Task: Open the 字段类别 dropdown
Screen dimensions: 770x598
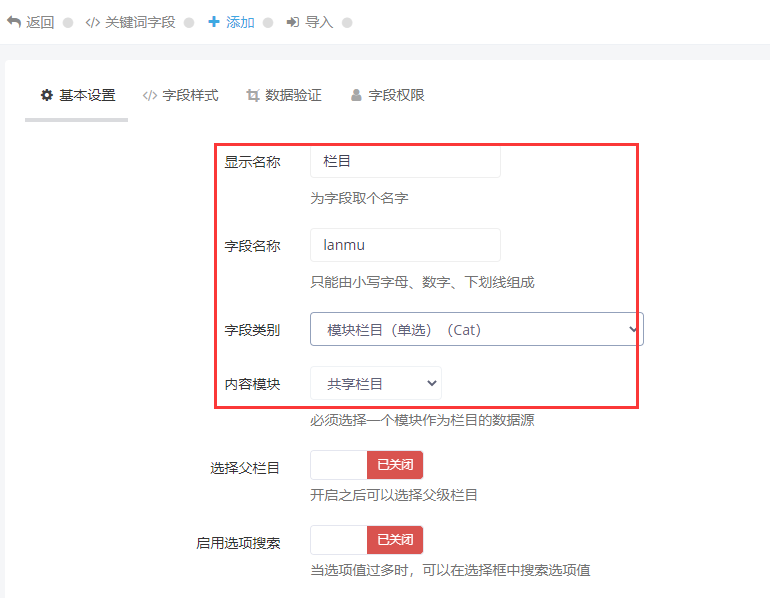Action: coord(476,329)
